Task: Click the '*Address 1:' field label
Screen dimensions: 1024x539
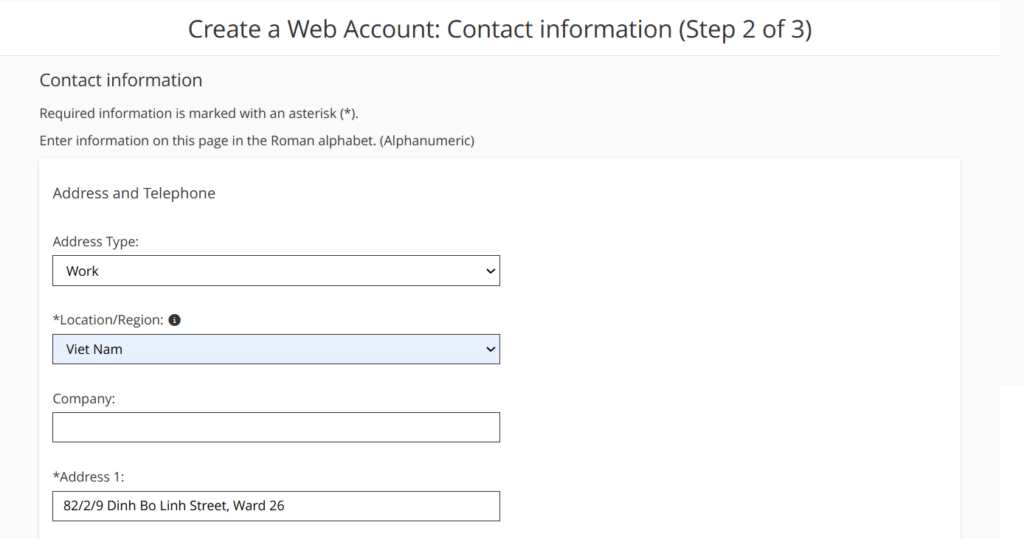Action: tap(89, 477)
